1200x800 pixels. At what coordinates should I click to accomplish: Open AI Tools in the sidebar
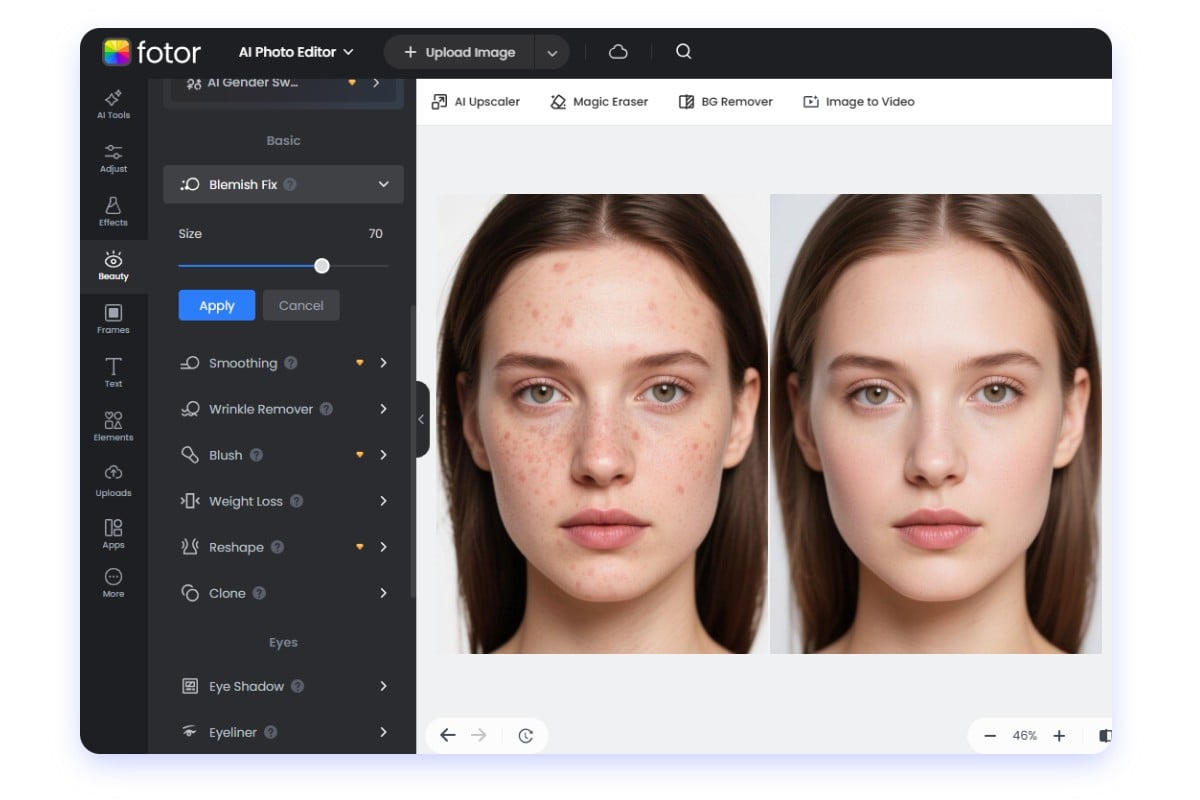(x=113, y=104)
